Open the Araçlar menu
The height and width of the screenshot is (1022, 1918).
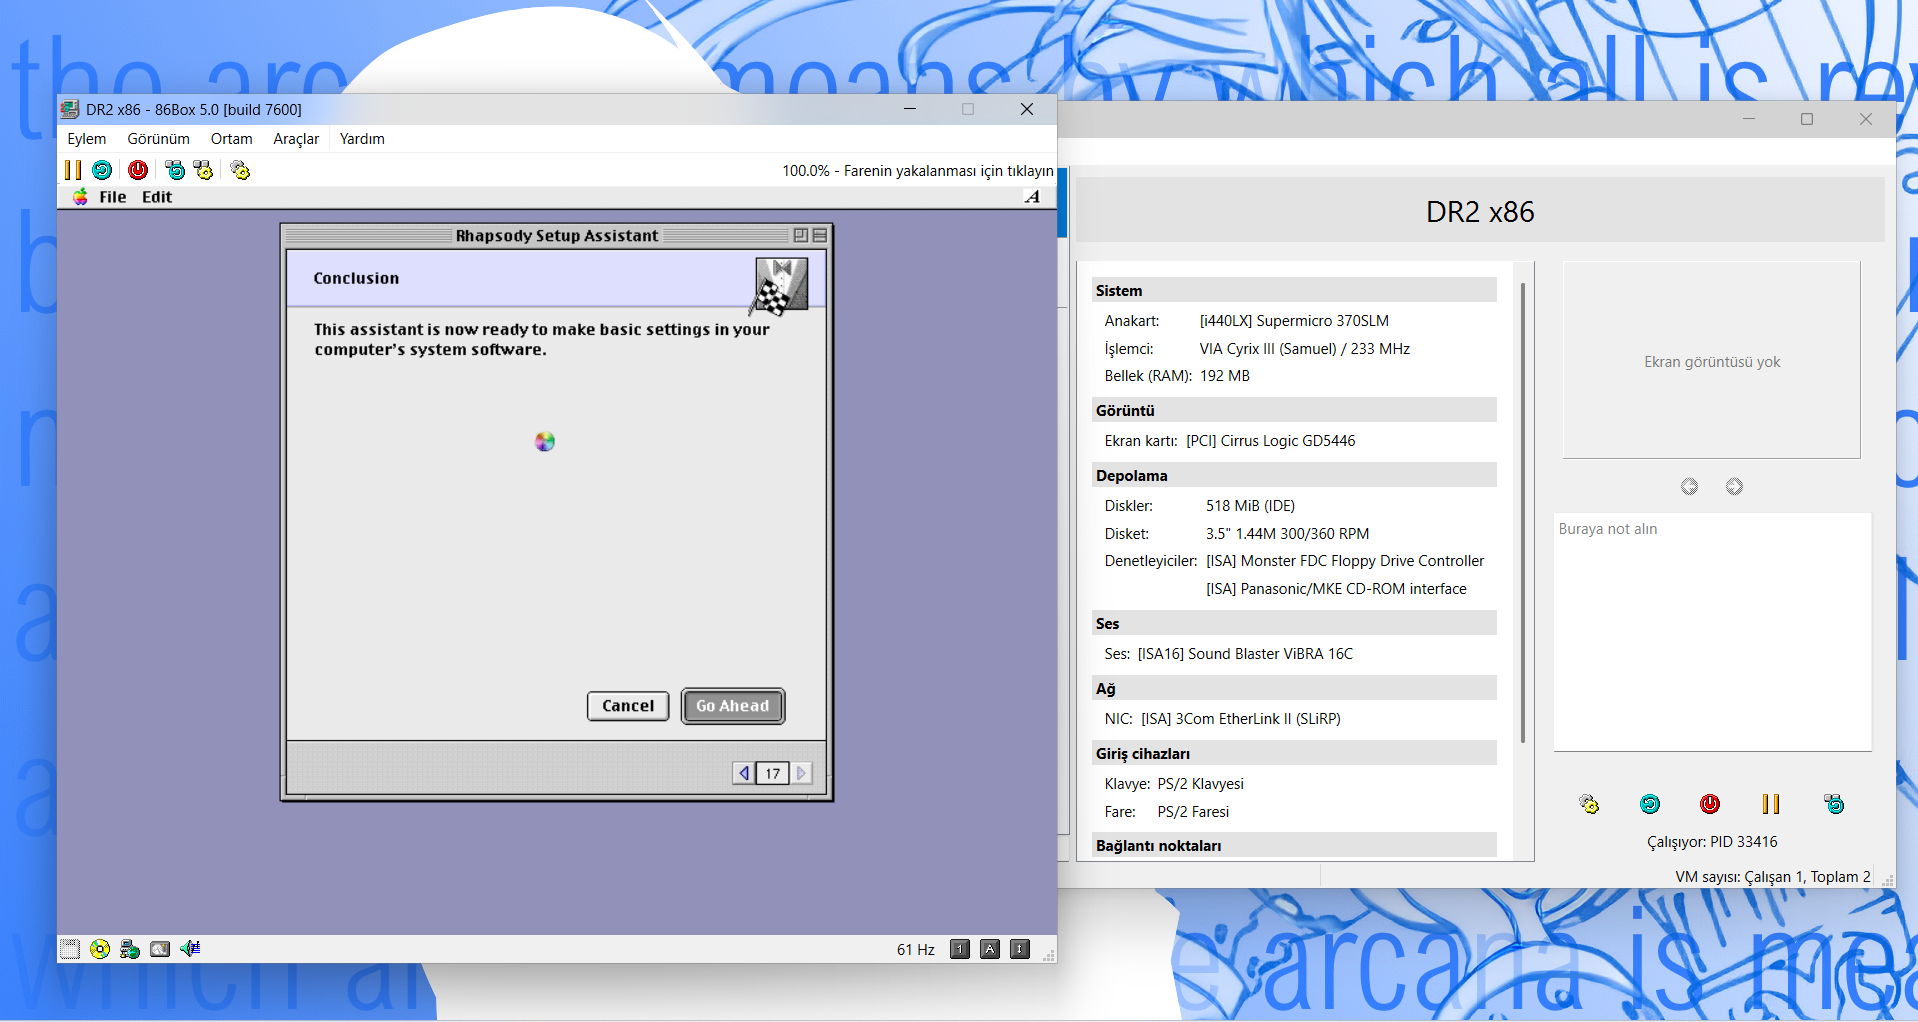pyautogui.click(x=296, y=139)
